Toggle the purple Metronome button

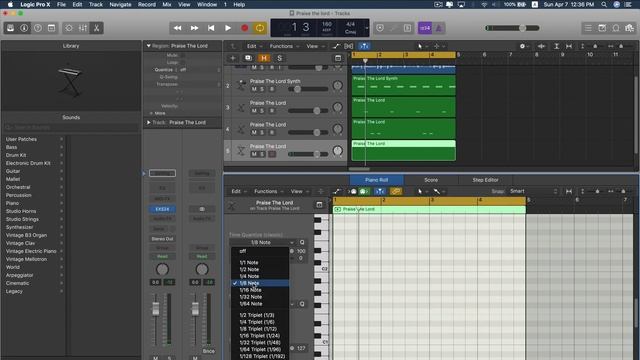(439, 28)
